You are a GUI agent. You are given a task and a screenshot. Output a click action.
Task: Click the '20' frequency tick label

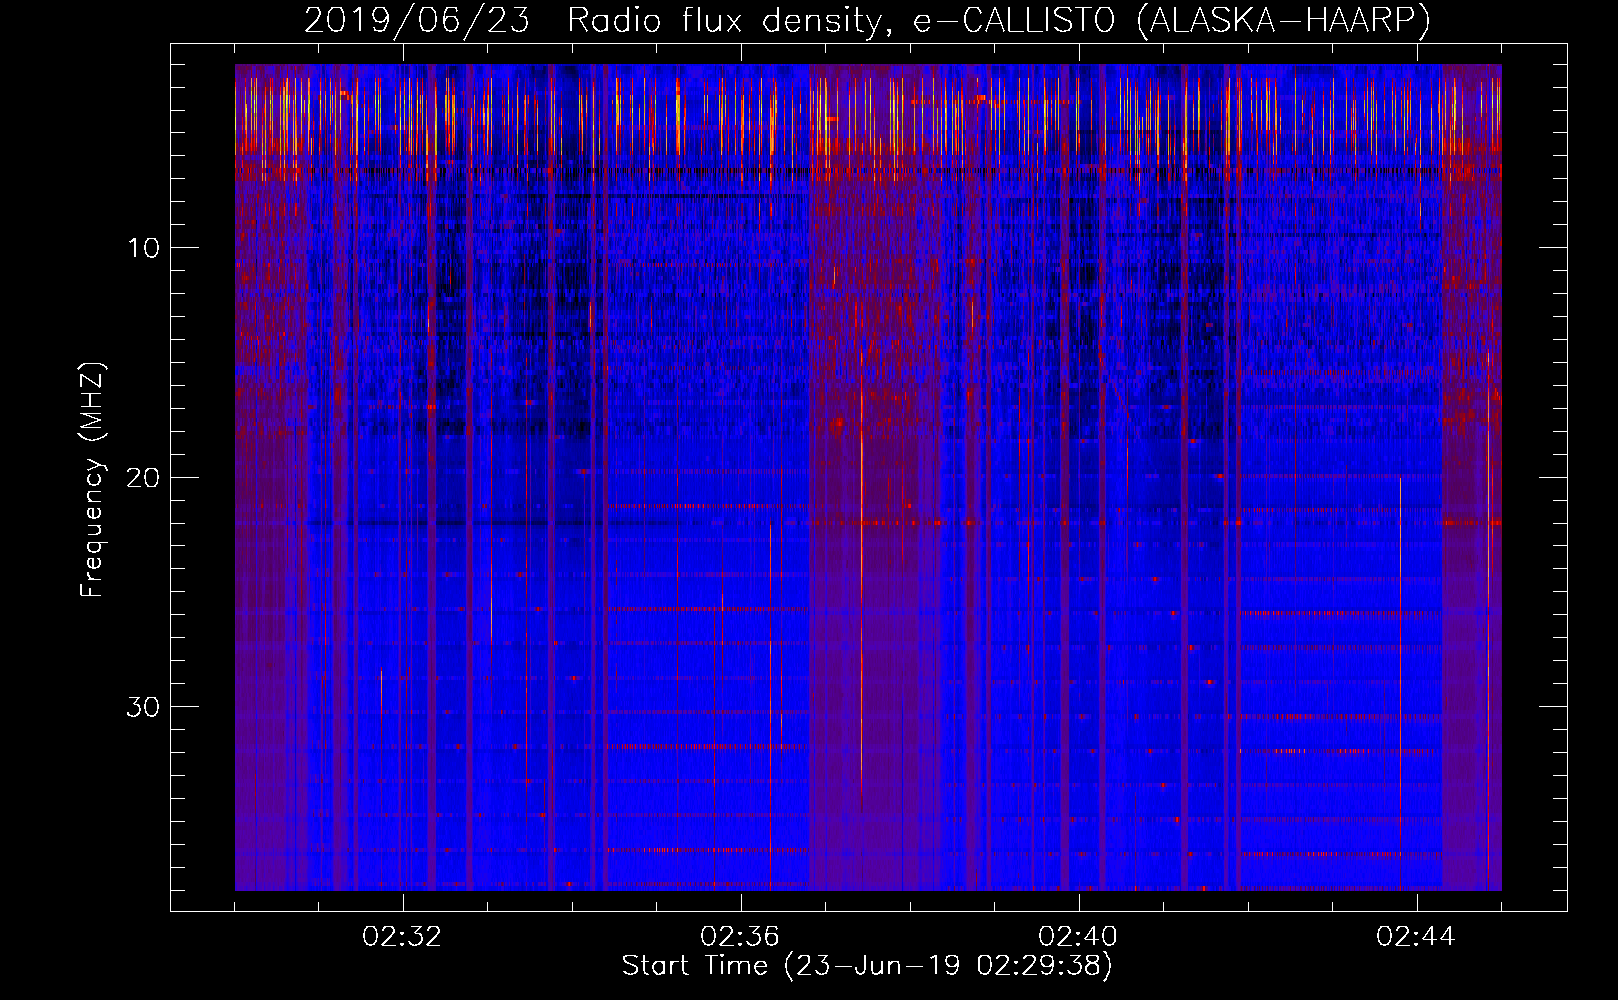[144, 477]
